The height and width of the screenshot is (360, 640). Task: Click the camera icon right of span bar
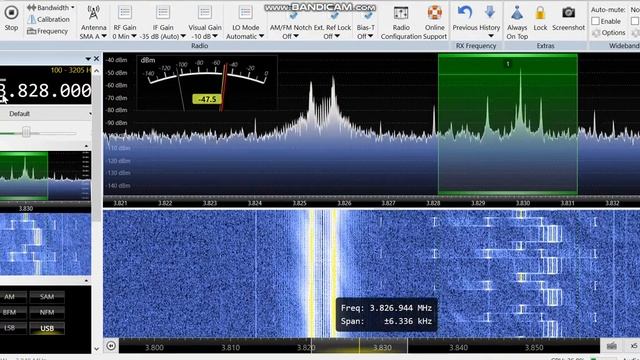click(611, 346)
